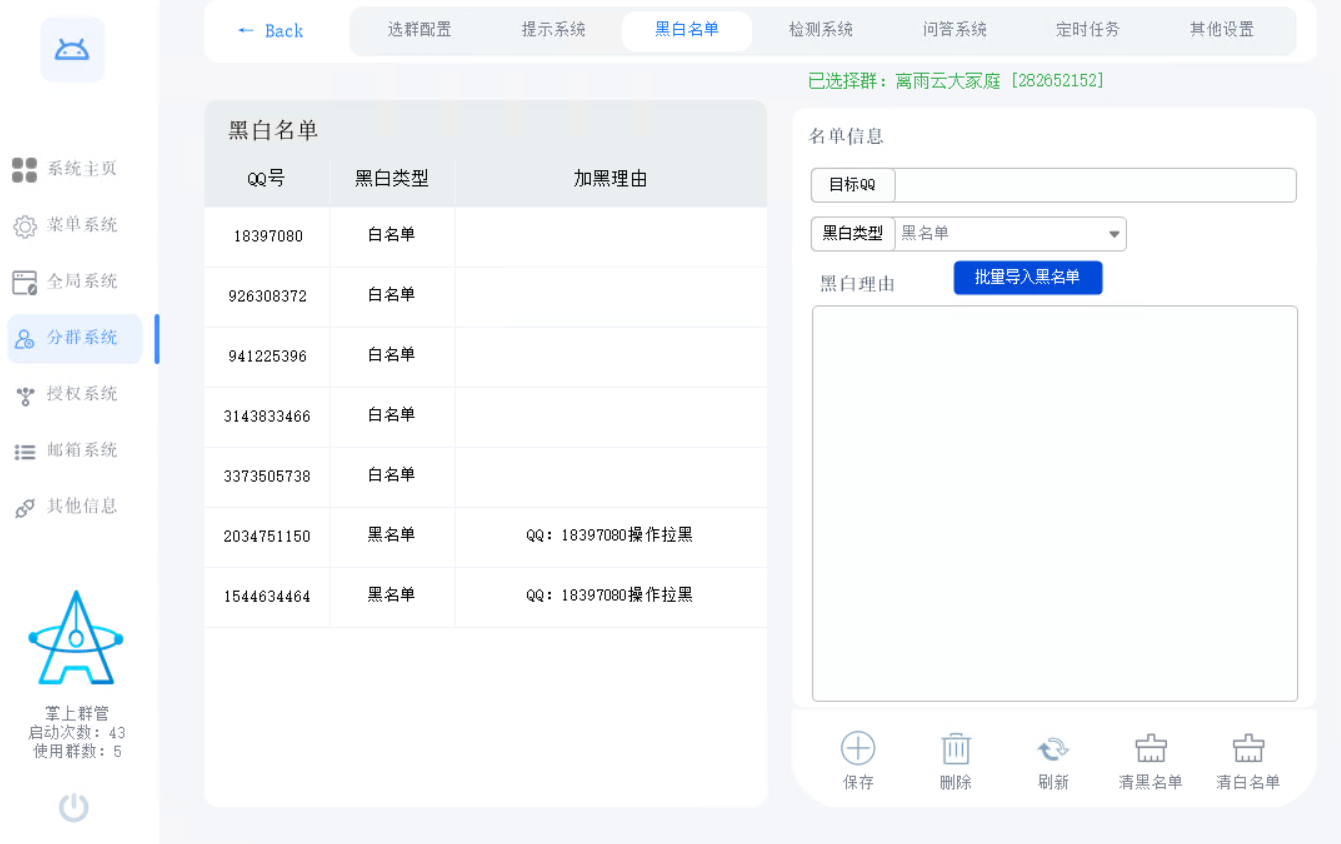Switch to the 检测系统 tab
Viewport: 1341px width, 844px height.
(821, 30)
